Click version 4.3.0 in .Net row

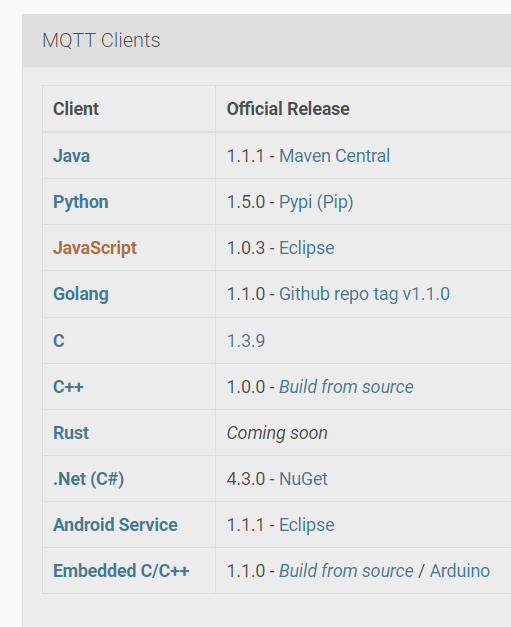246,479
